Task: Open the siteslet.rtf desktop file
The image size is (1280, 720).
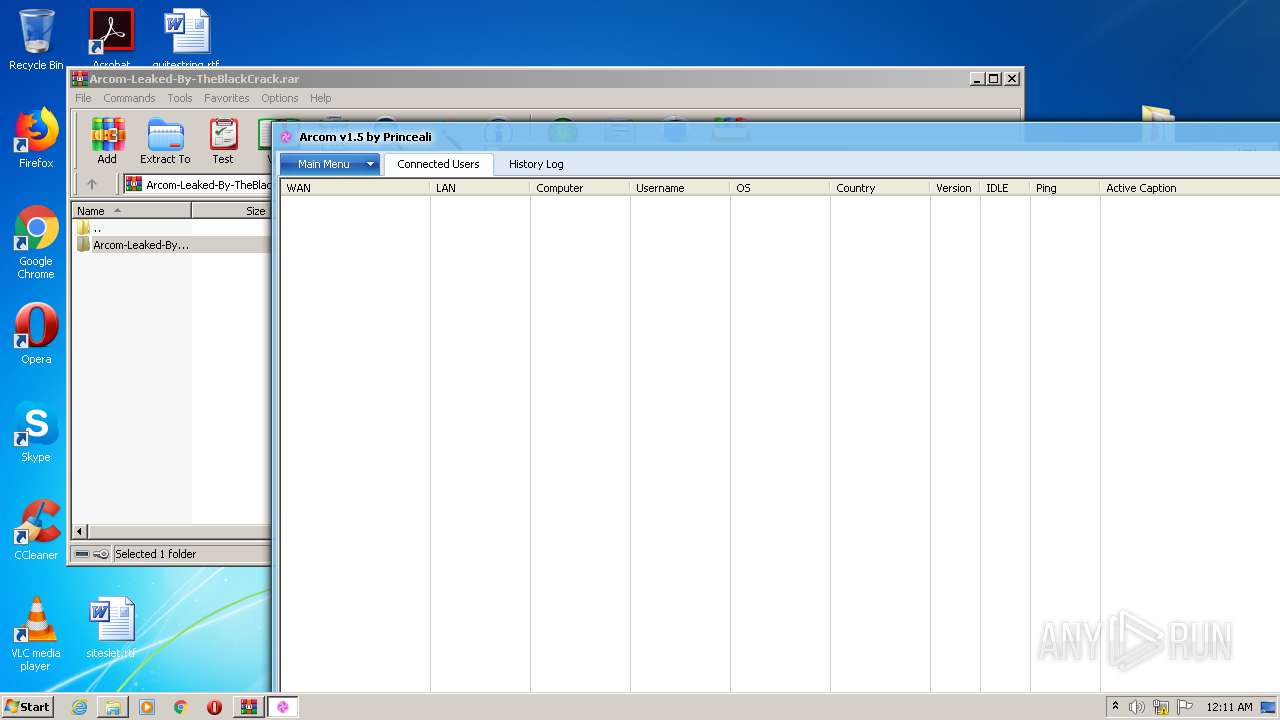Action: (111, 628)
